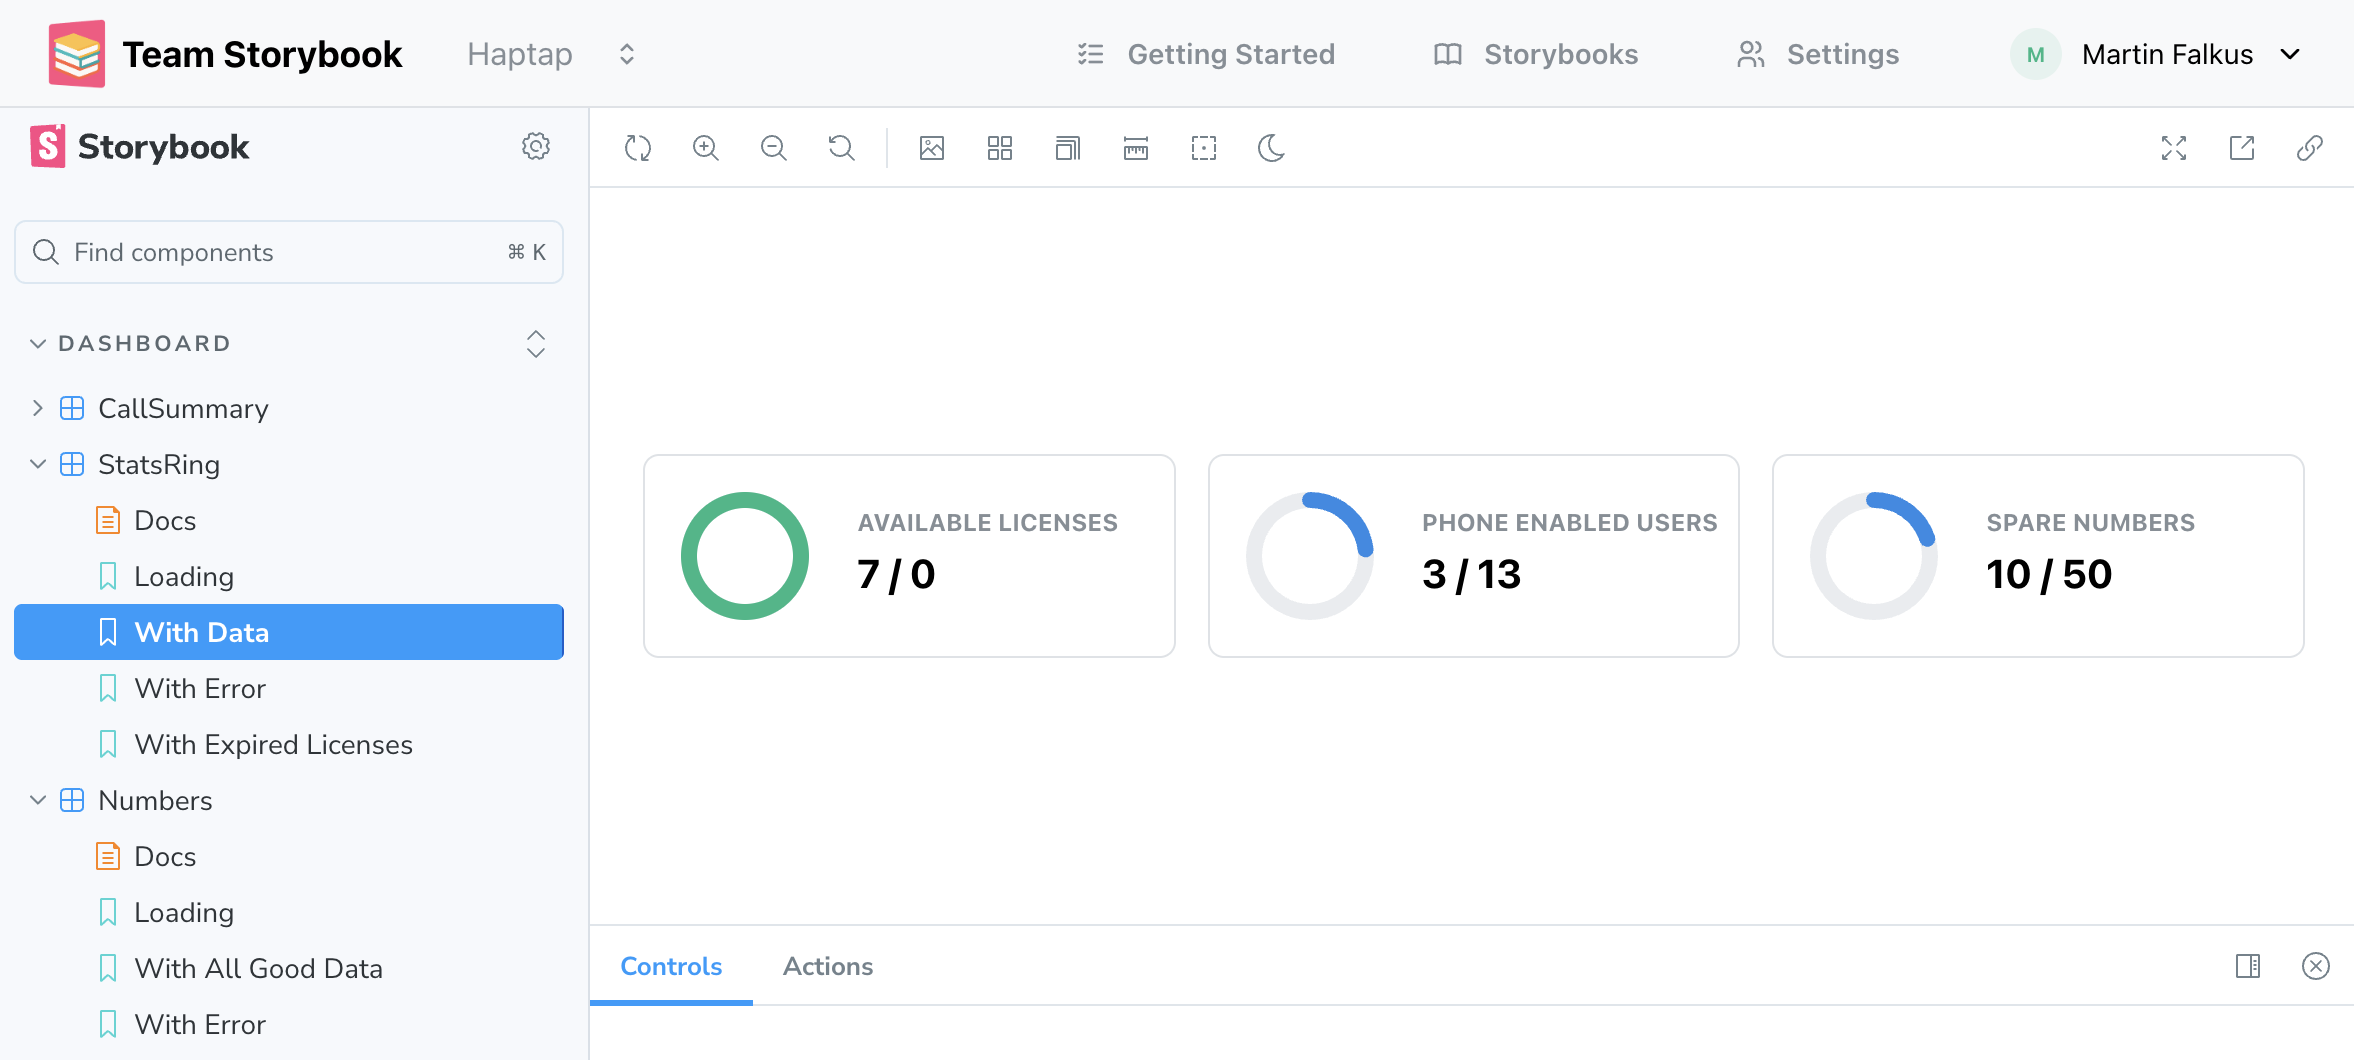Image resolution: width=2354 pixels, height=1060 pixels.
Task: Click the Find components search field
Action: click(x=288, y=252)
